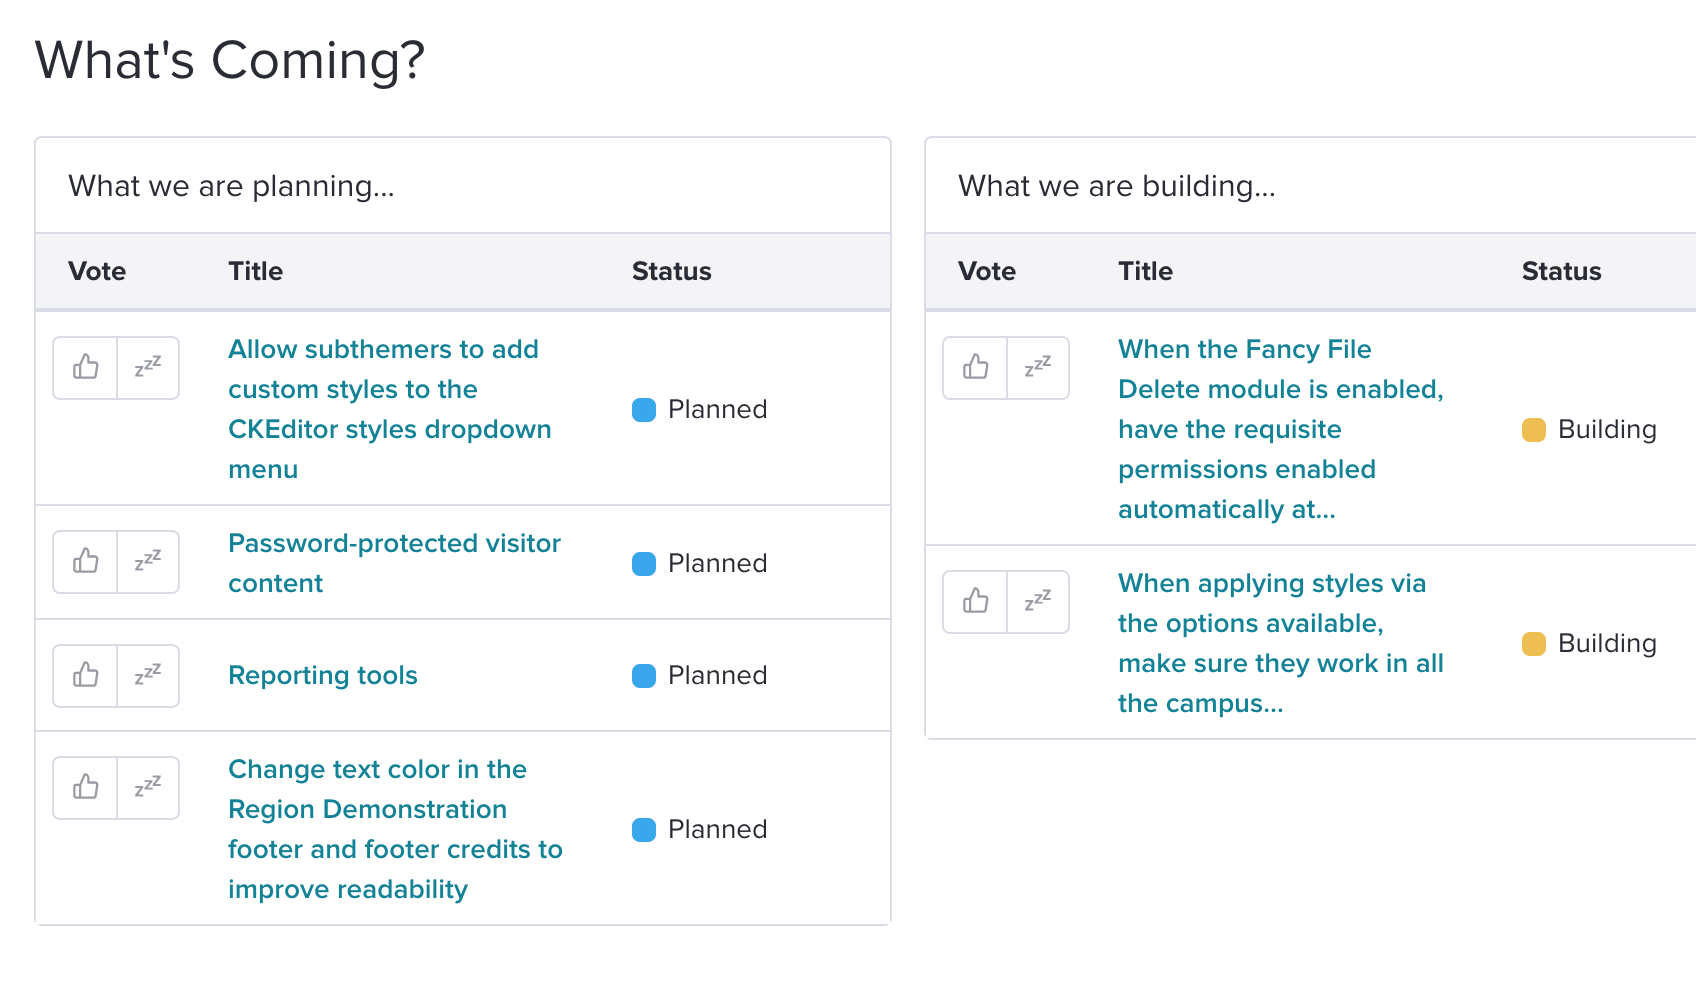Thumbs up Change text color footer idea
Screen dimensions: 1696x988
click(x=86, y=788)
